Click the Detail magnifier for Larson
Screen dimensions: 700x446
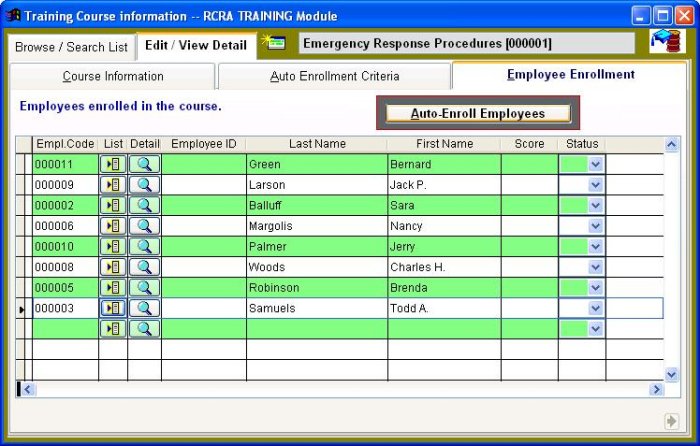(x=144, y=185)
